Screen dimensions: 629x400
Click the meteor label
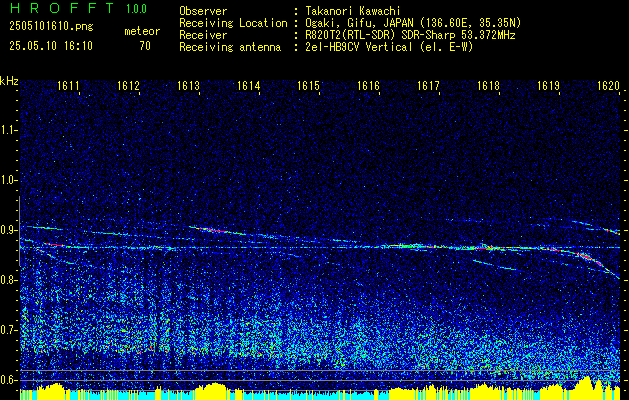[x=142, y=31]
